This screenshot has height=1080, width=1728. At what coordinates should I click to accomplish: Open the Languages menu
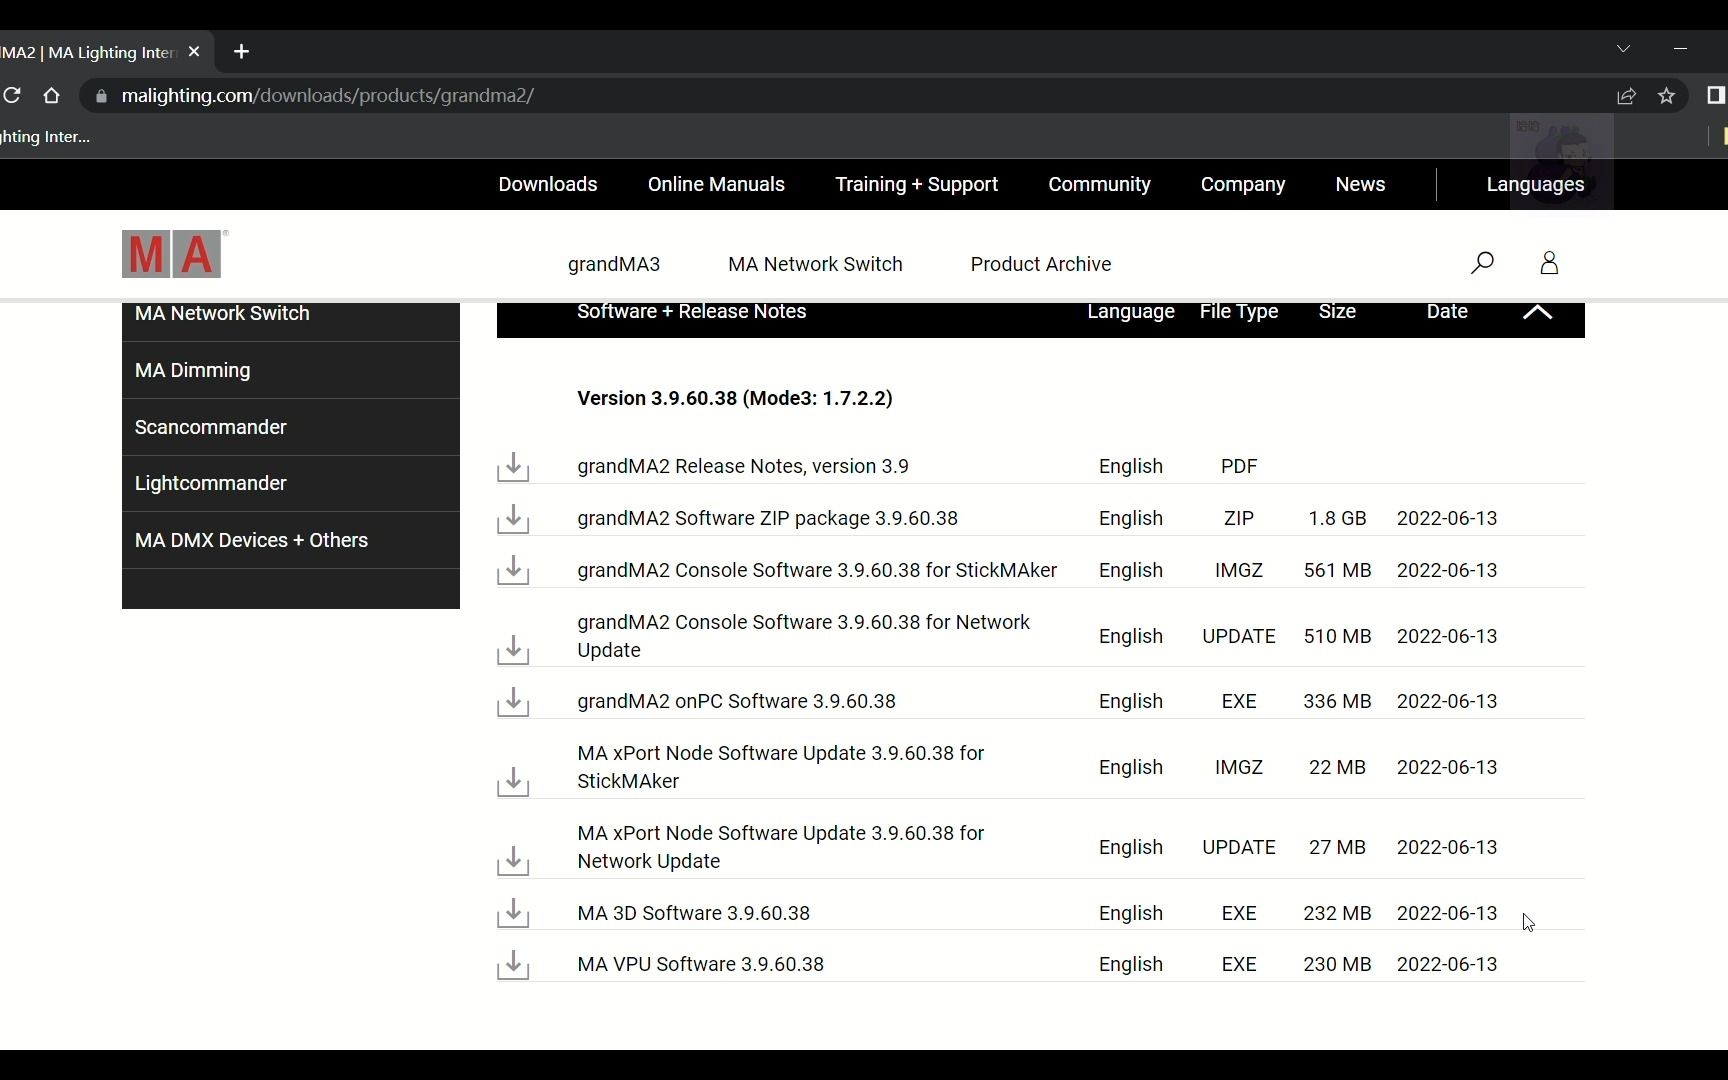click(1535, 184)
